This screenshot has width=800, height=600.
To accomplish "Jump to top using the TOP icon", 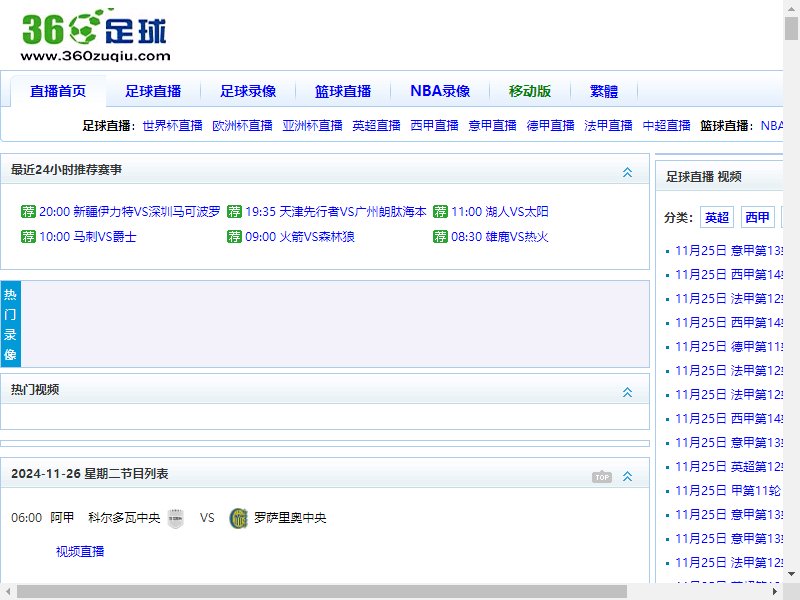I will point(602,477).
